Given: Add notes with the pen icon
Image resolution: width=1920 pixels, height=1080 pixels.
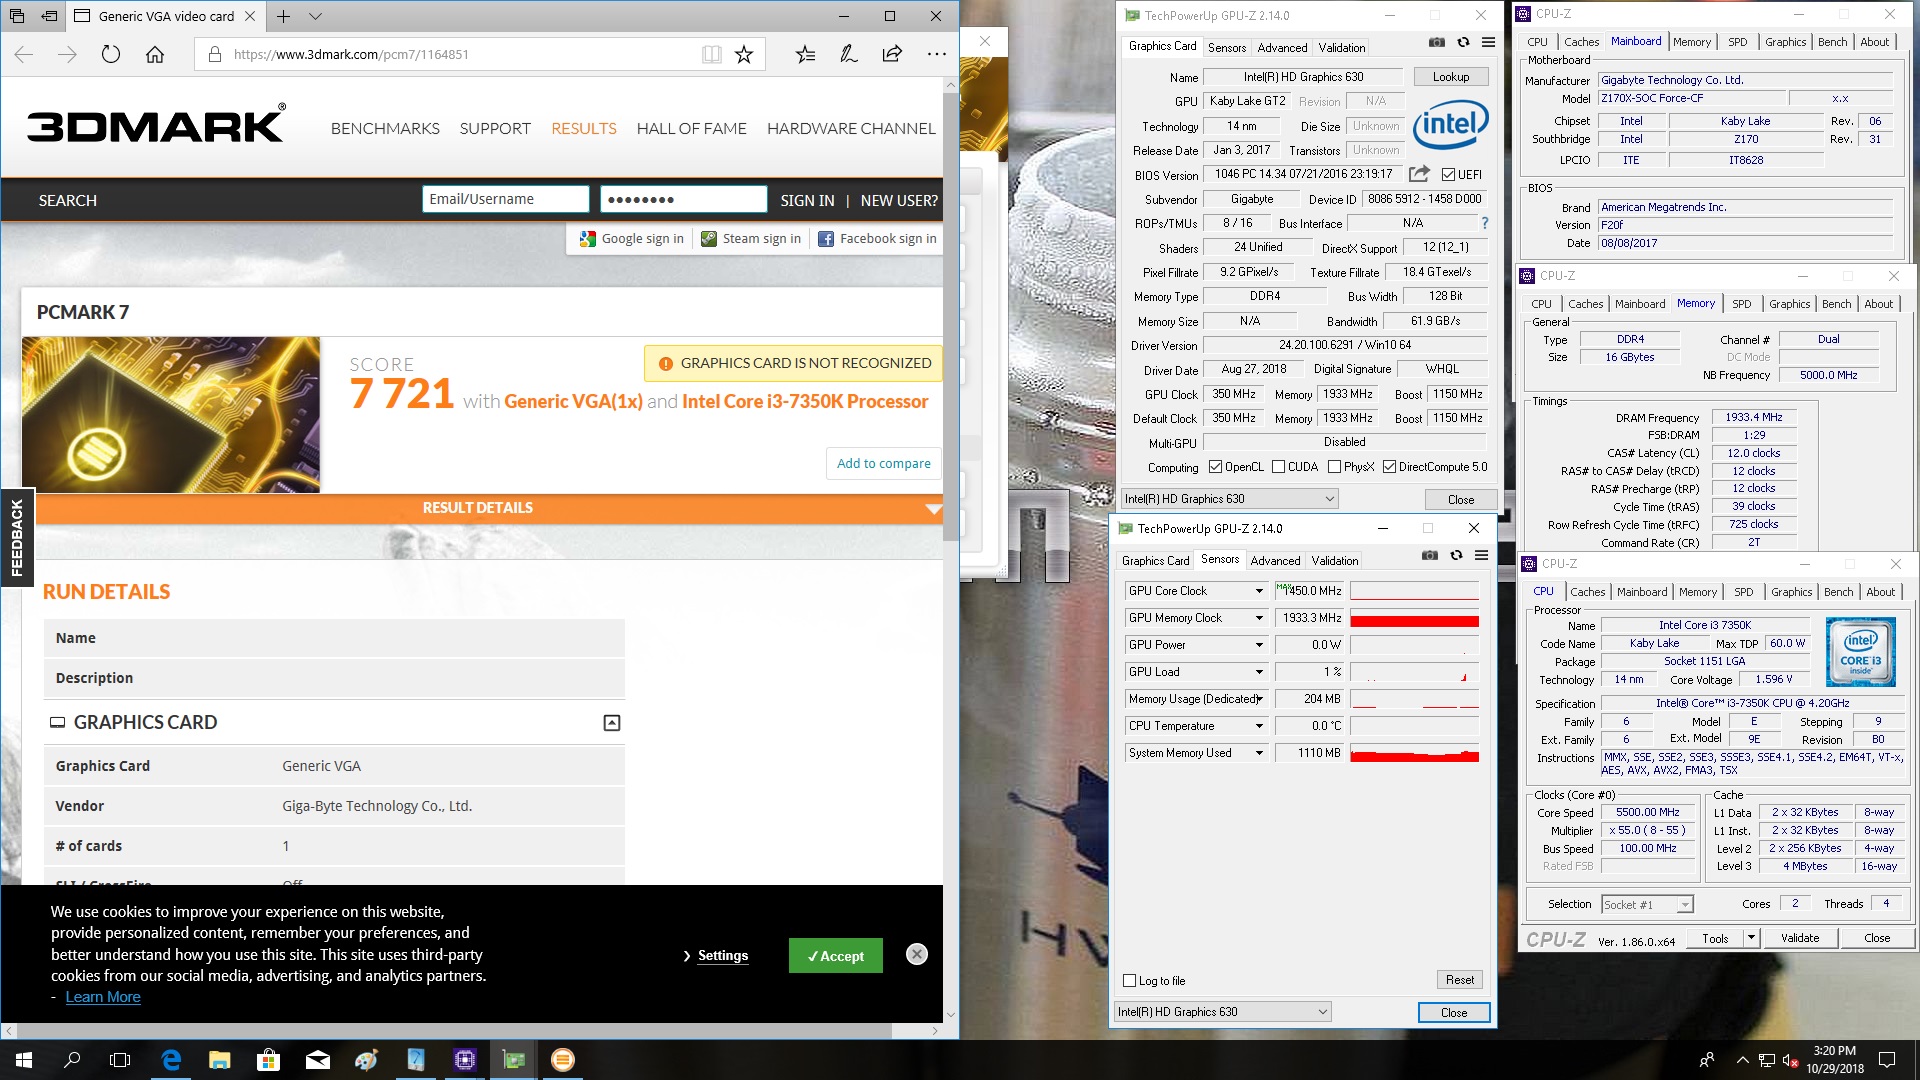Looking at the screenshot, I should (849, 55).
